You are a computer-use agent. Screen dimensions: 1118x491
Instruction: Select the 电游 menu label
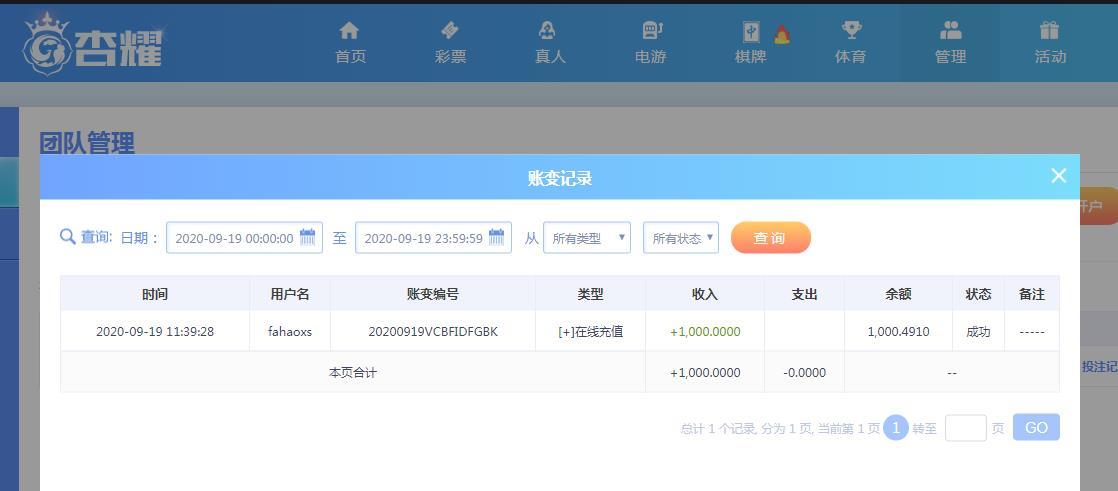pyautogui.click(x=650, y=57)
